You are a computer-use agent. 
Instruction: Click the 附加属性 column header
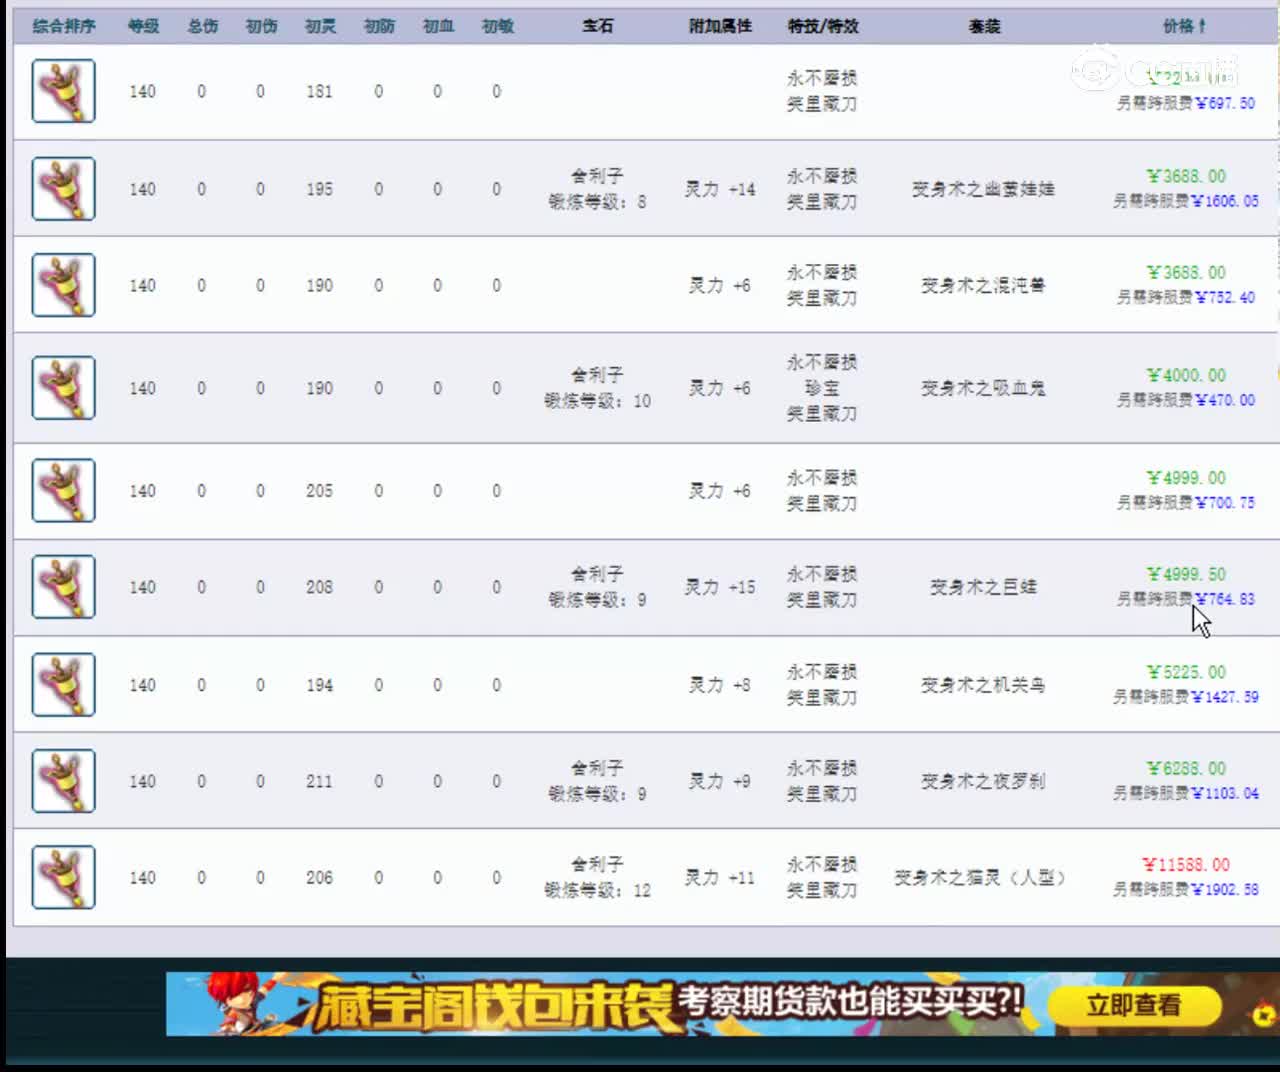click(x=720, y=26)
